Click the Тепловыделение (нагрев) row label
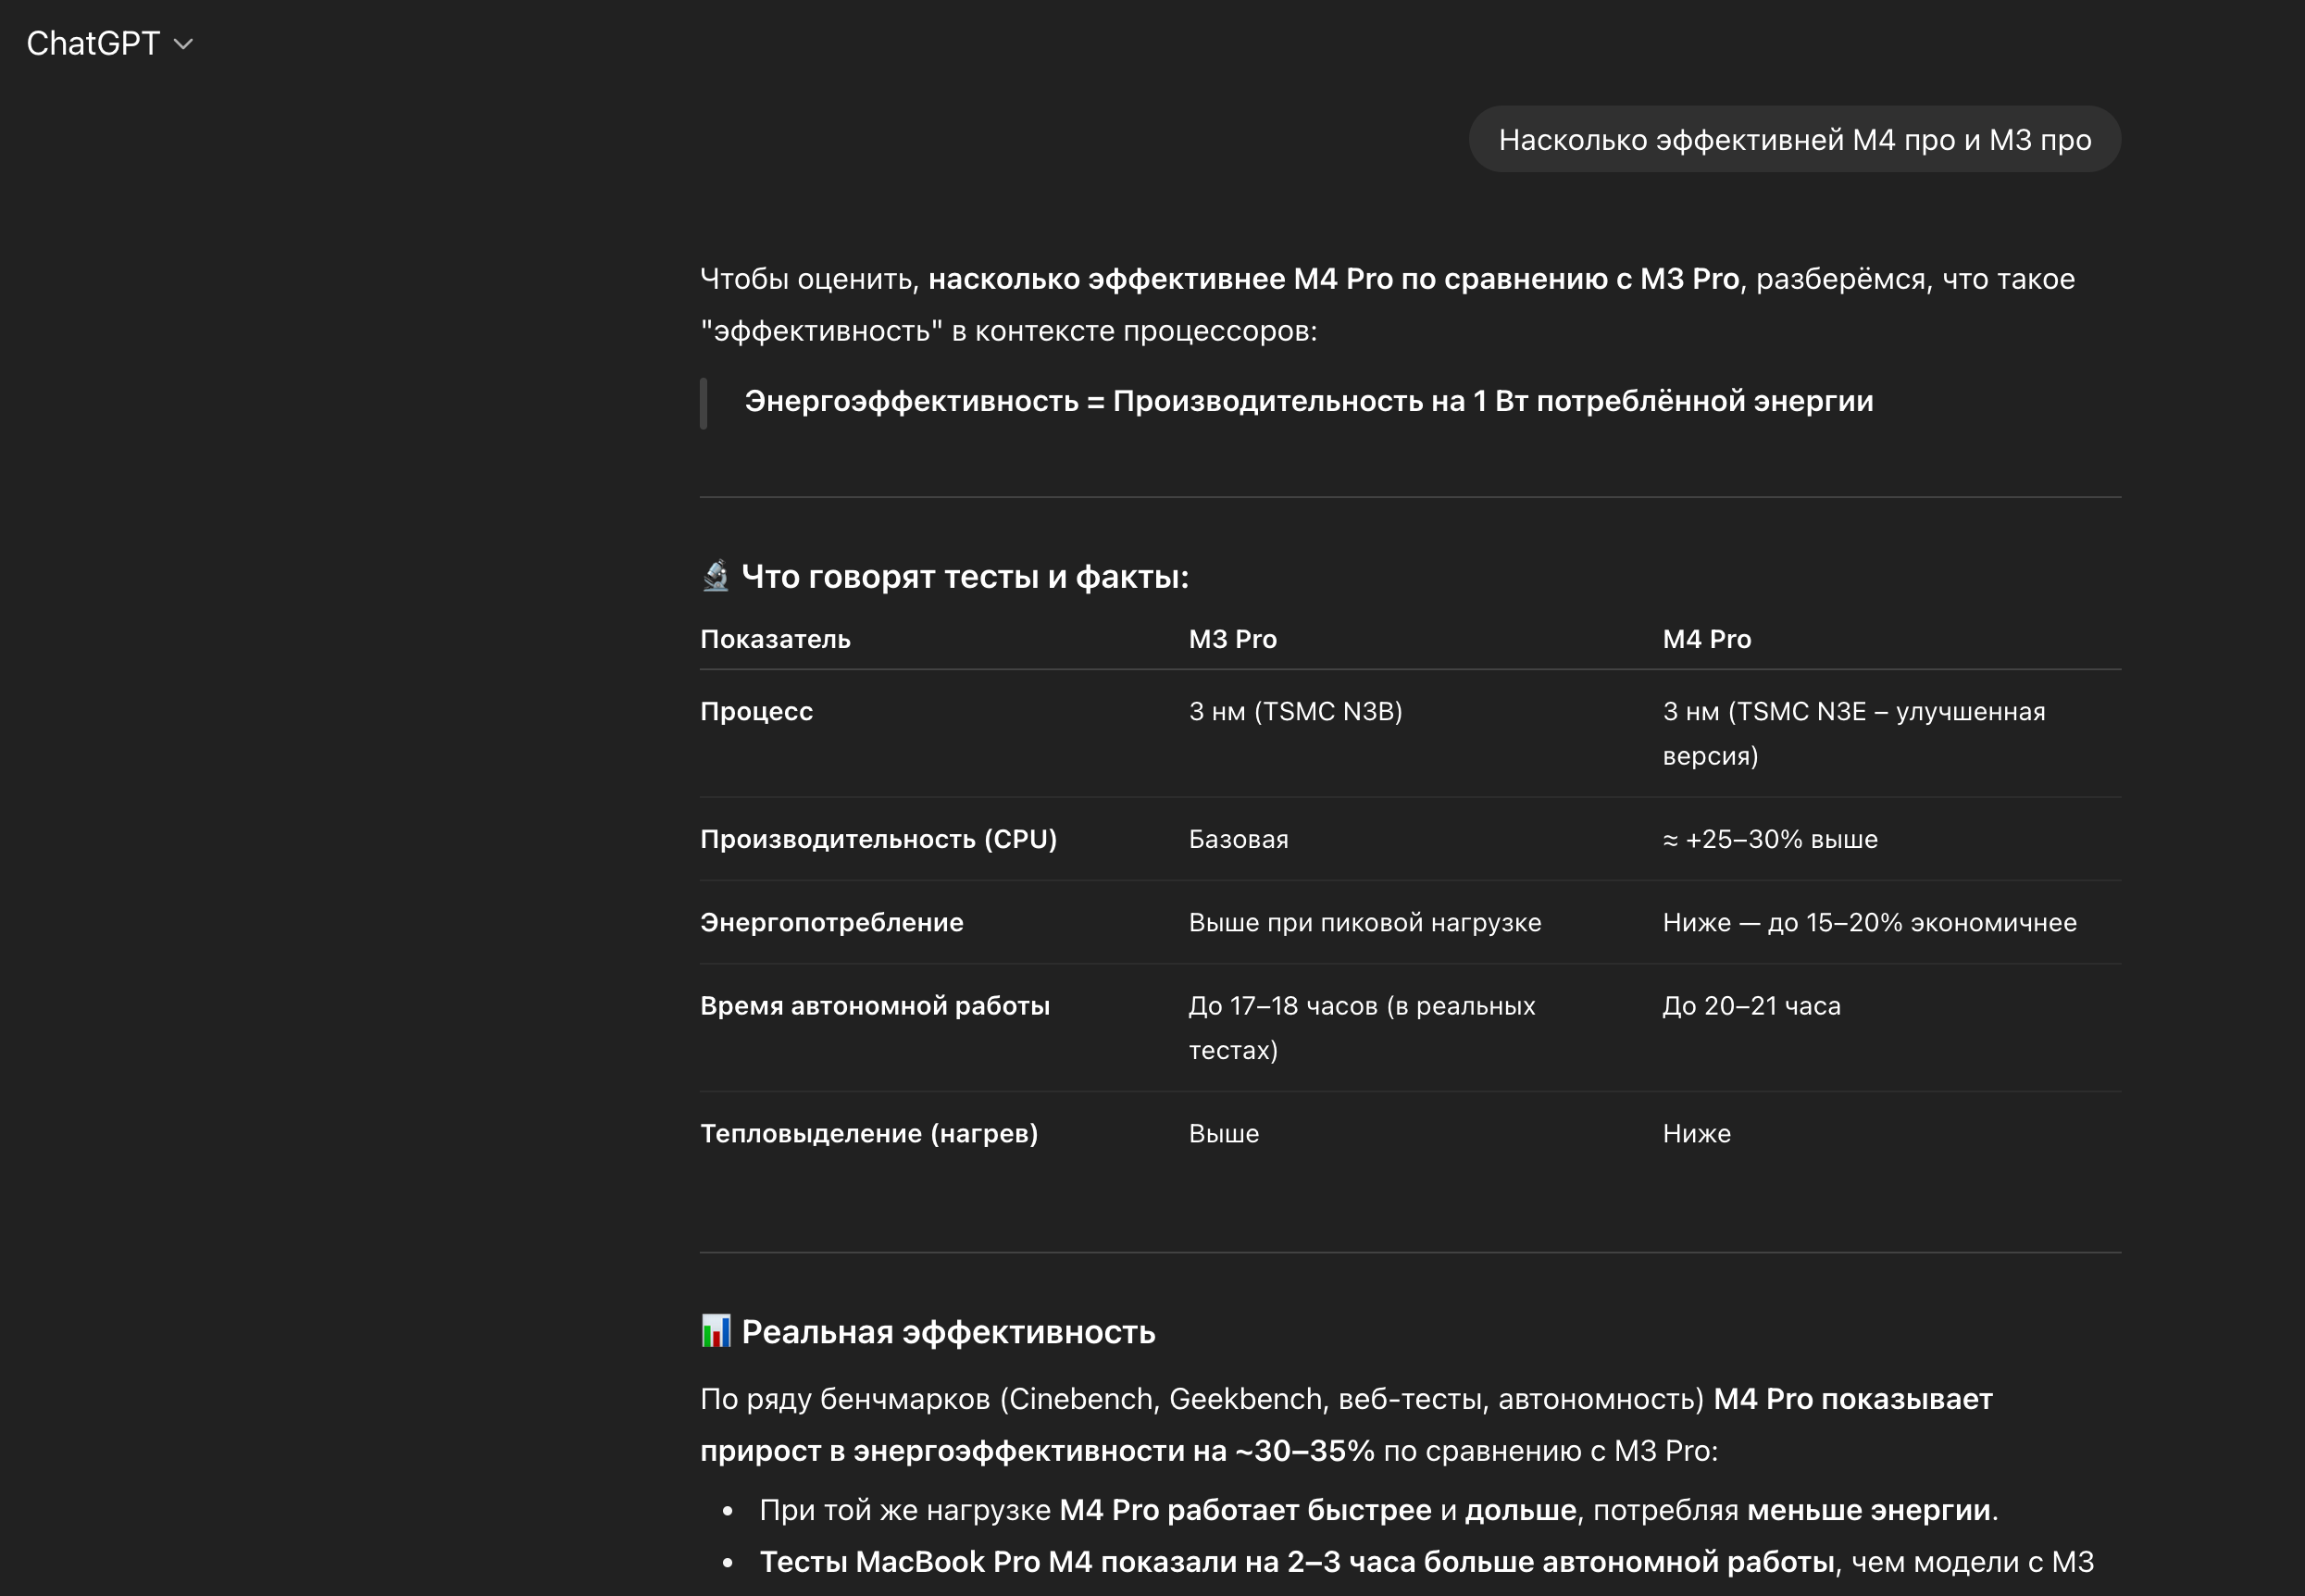Image resolution: width=2305 pixels, height=1596 pixels. [868, 1133]
